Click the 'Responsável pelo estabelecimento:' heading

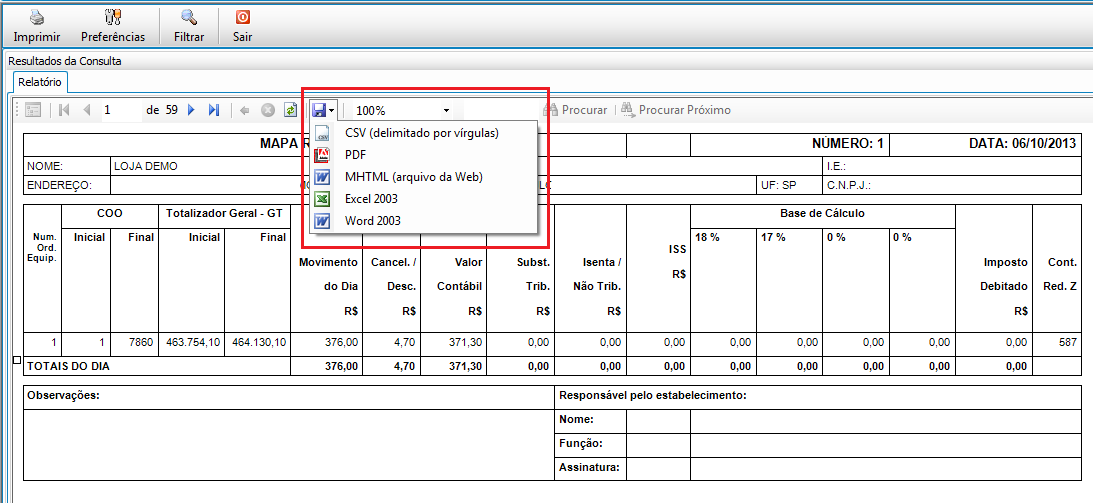[x=653, y=396]
